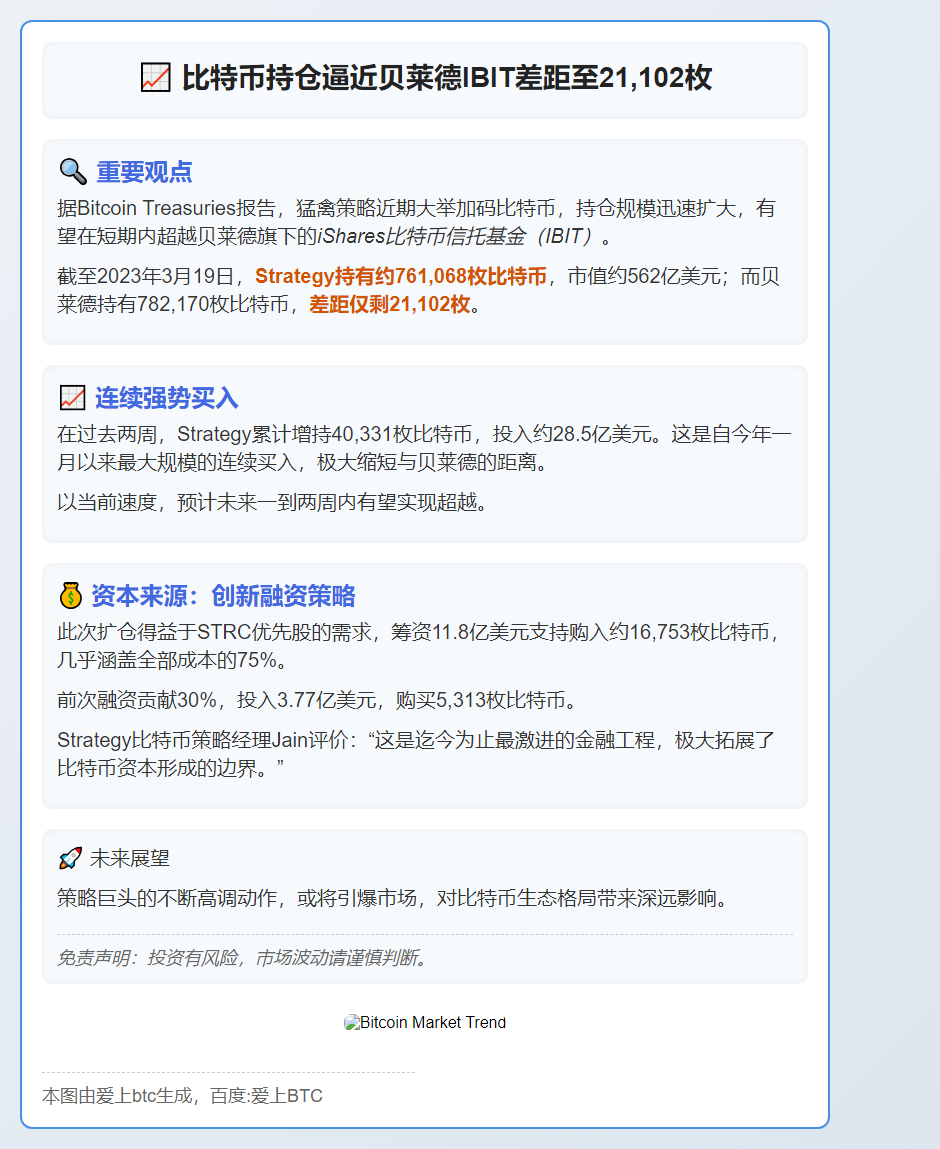Click the 重要观点 section heading
The width and height of the screenshot is (940, 1149).
click(x=144, y=171)
